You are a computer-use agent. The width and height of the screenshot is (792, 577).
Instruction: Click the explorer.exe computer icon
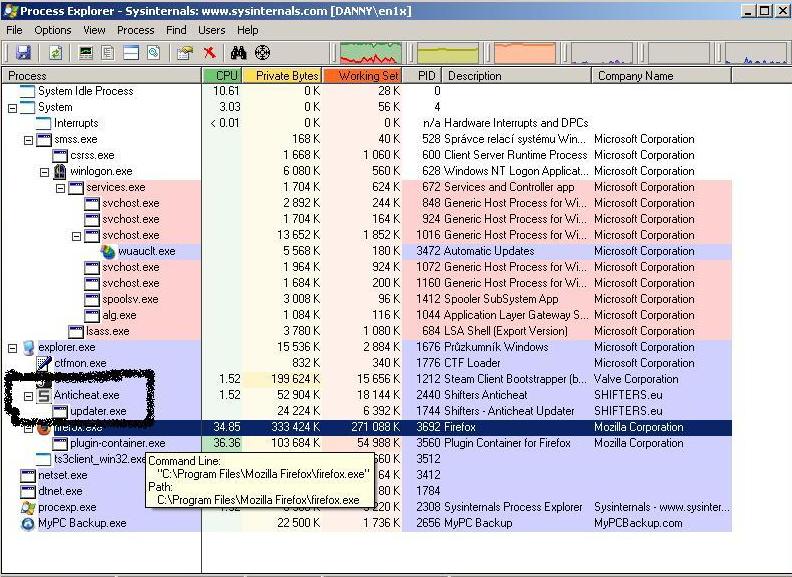pos(28,347)
